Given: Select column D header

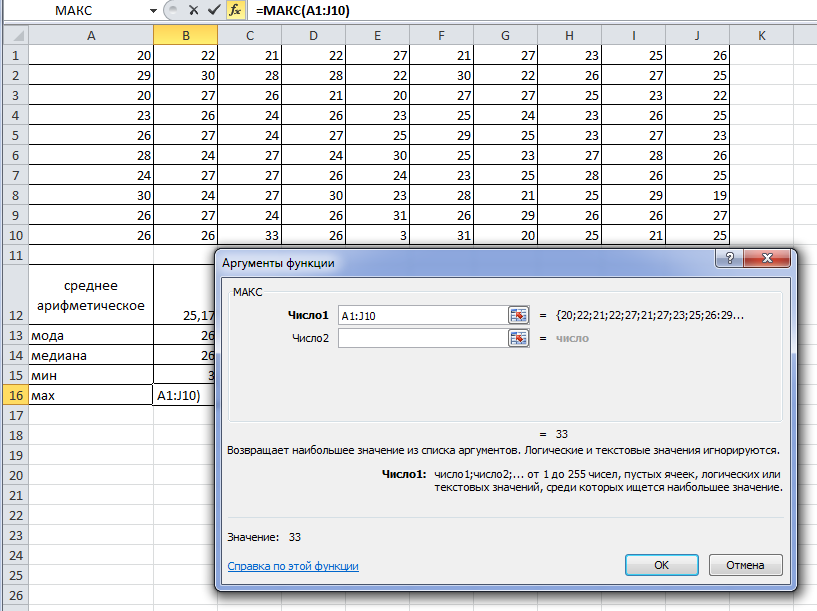Looking at the screenshot, I should point(314,35).
